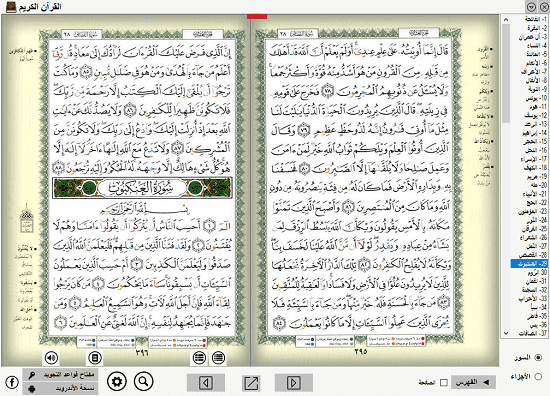This screenshot has height=396, width=550.
Task: Go to the page on the right with the right arrow
Action: [294, 383]
